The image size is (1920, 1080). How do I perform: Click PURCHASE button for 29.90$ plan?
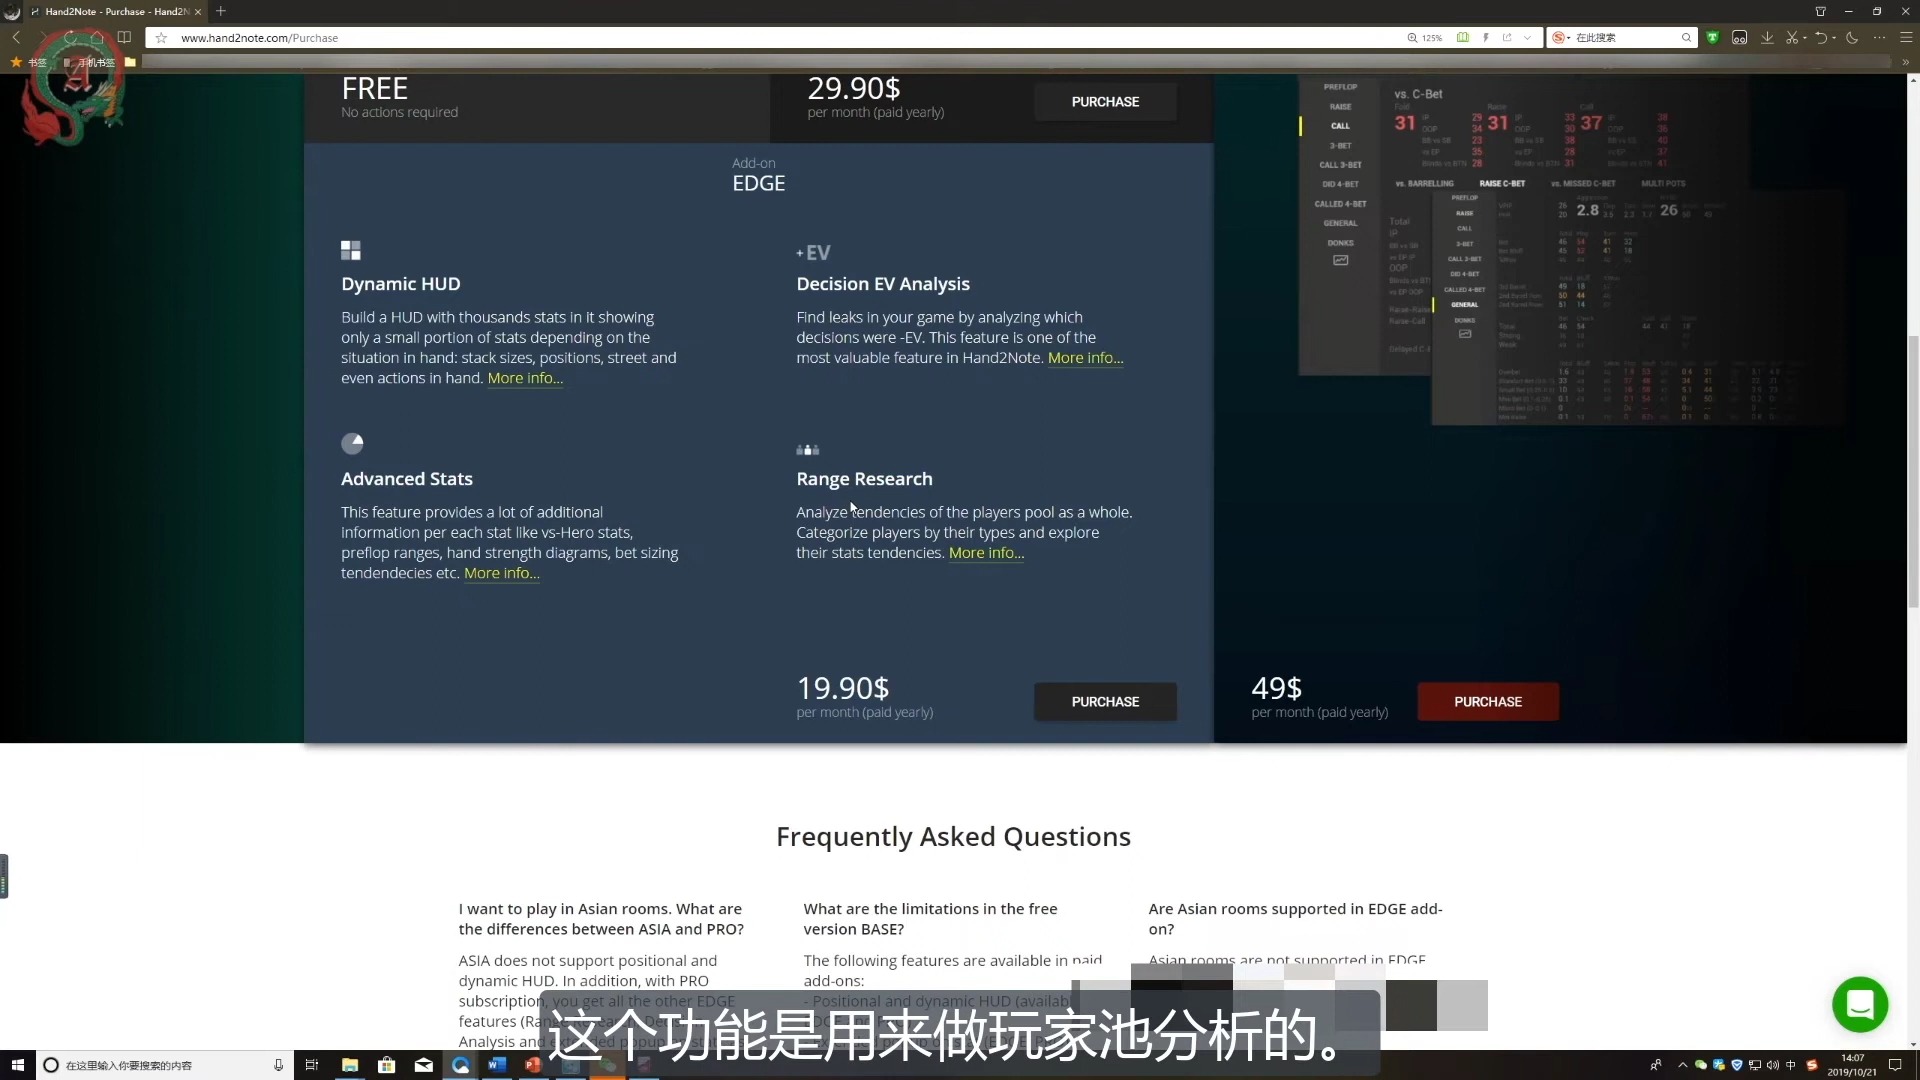click(x=1105, y=102)
